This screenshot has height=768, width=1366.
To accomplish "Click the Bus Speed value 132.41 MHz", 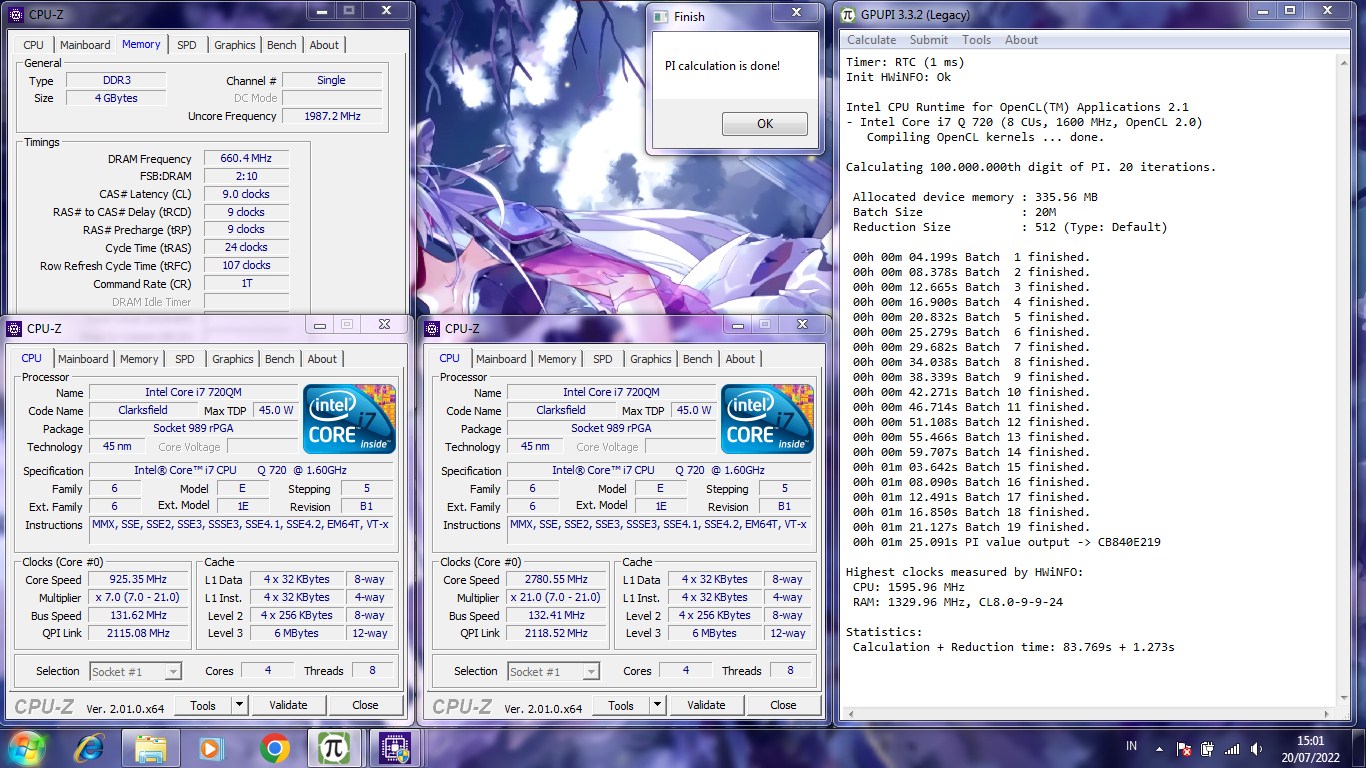I will click(557, 616).
